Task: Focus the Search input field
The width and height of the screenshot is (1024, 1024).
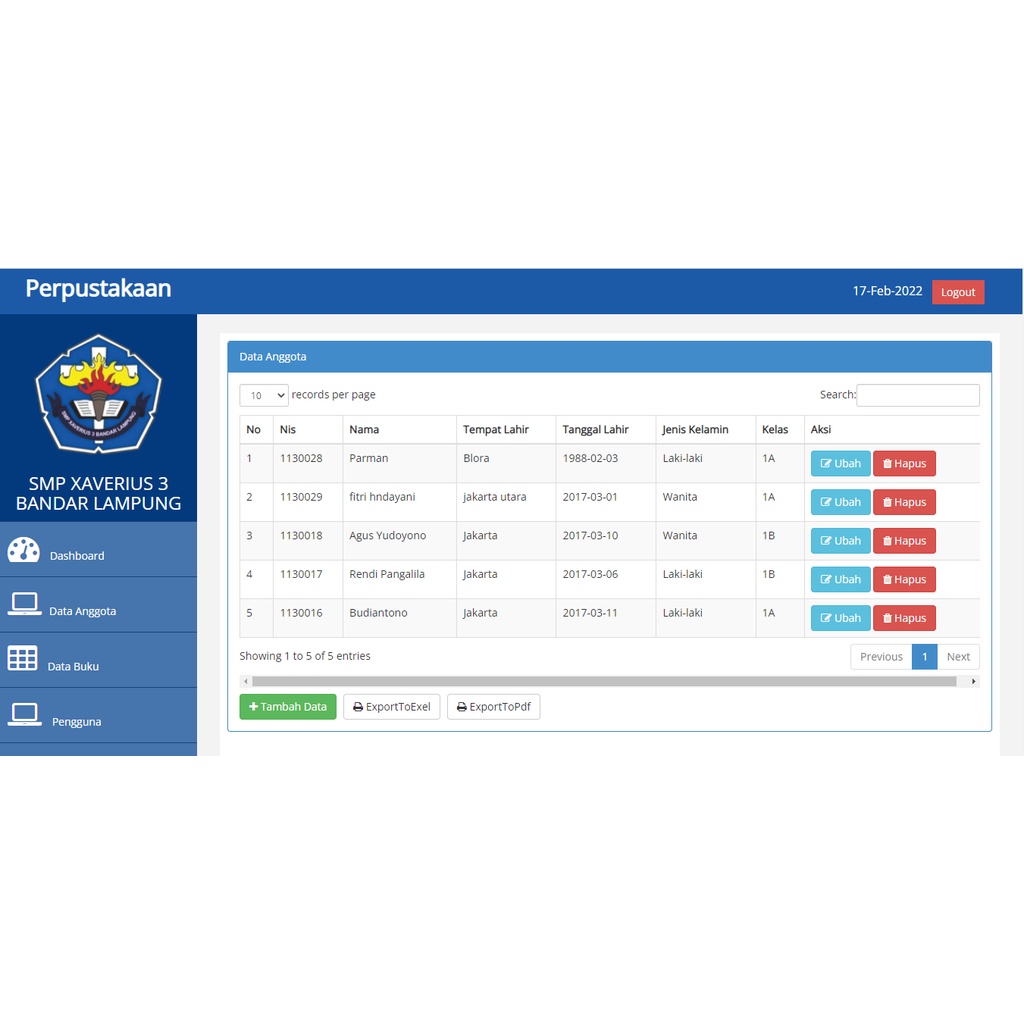Action: pyautogui.click(x=918, y=395)
